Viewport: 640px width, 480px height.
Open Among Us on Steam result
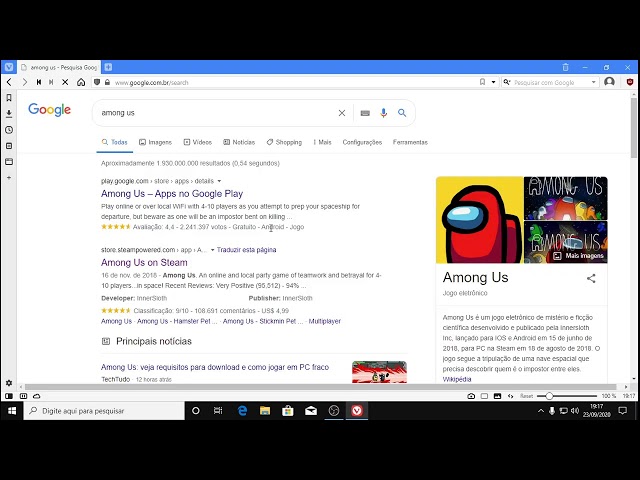[x=144, y=262]
